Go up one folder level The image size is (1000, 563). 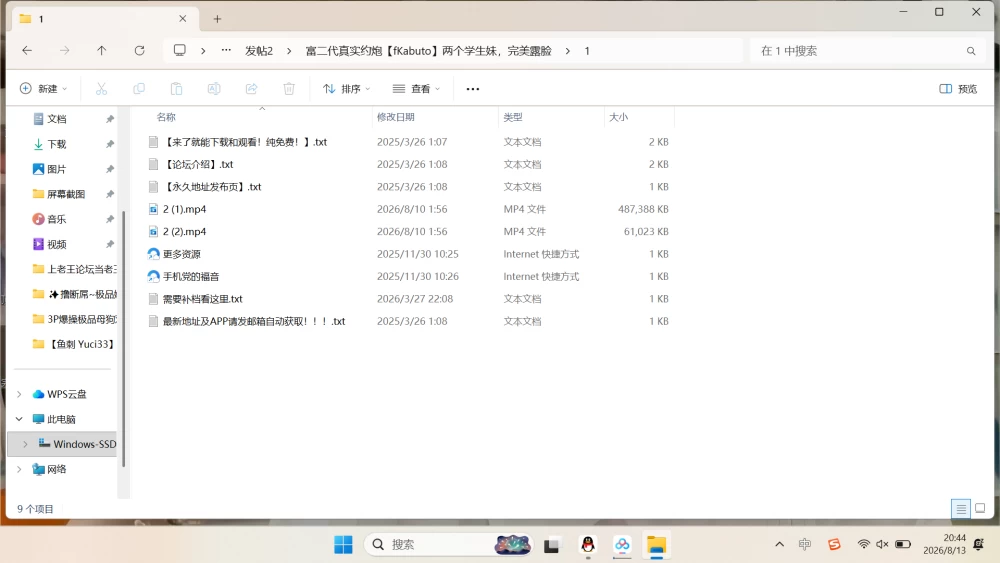(x=101, y=50)
